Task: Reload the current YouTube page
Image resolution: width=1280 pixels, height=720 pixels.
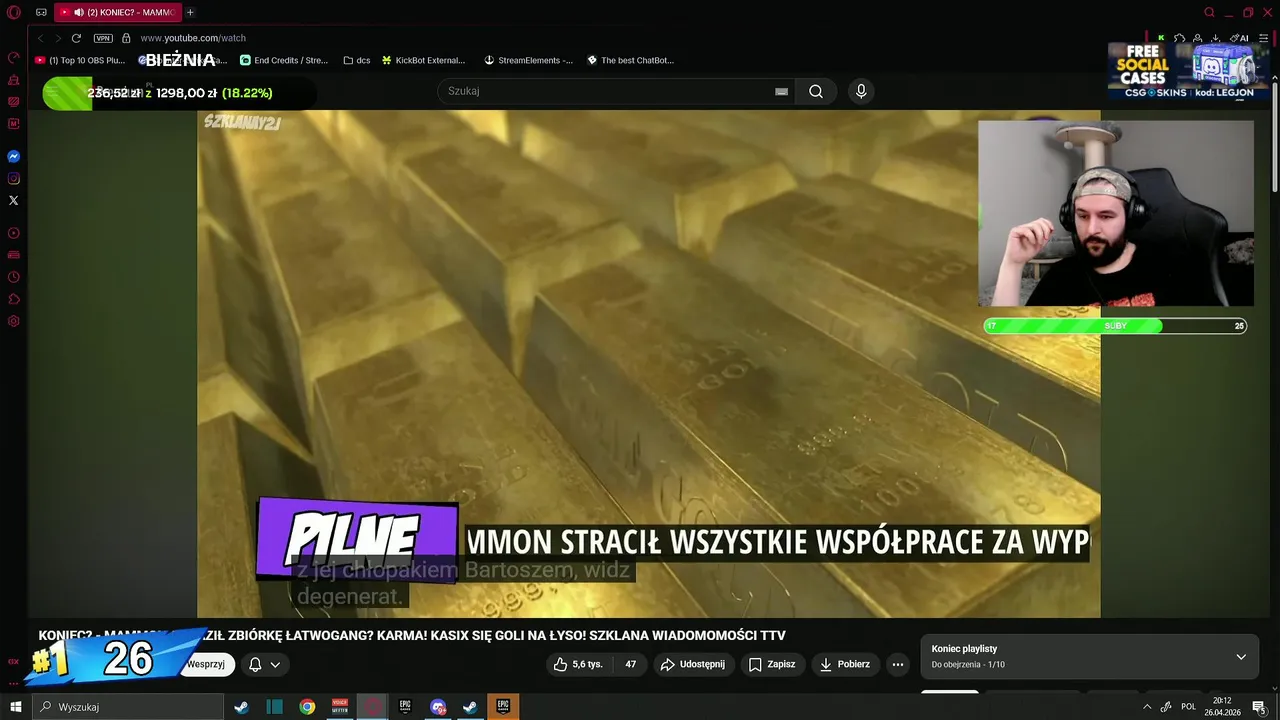Action: 76,38
